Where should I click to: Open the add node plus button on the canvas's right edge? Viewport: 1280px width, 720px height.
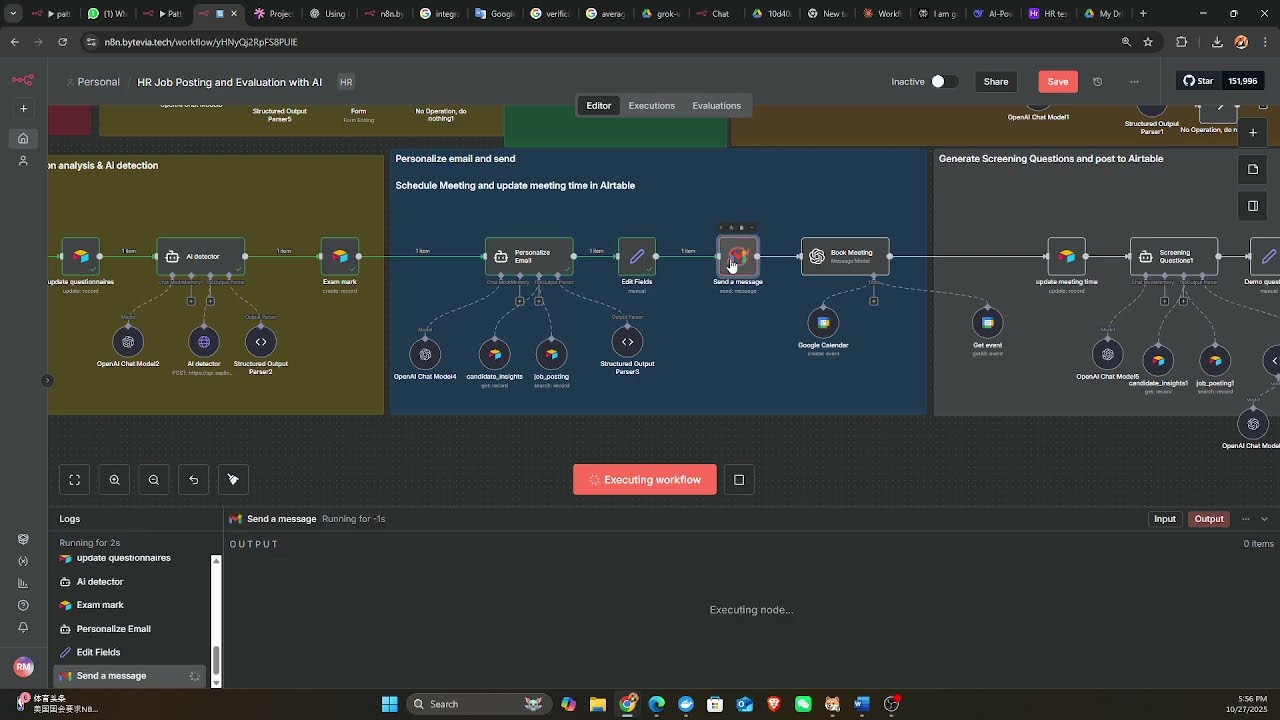[1253, 132]
